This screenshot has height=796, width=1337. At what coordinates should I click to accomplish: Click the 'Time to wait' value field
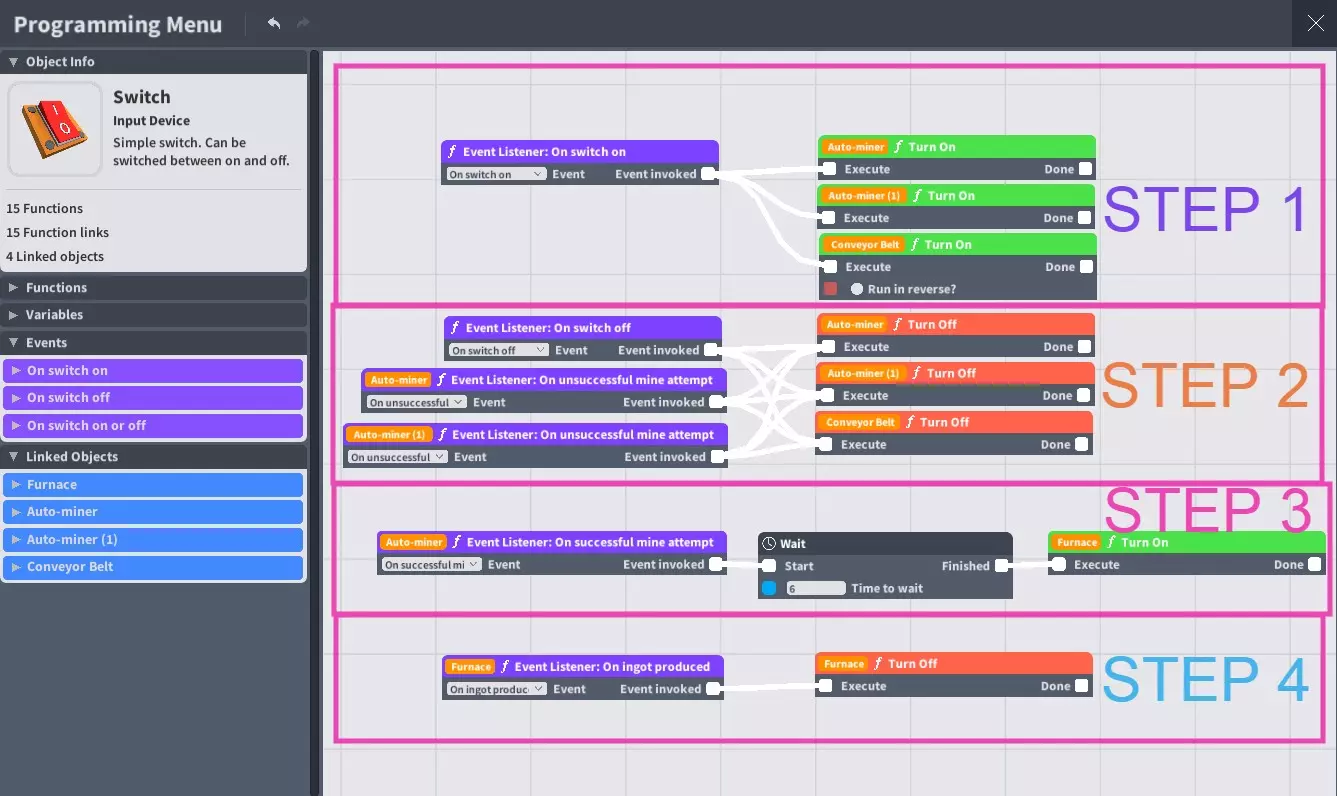point(816,589)
